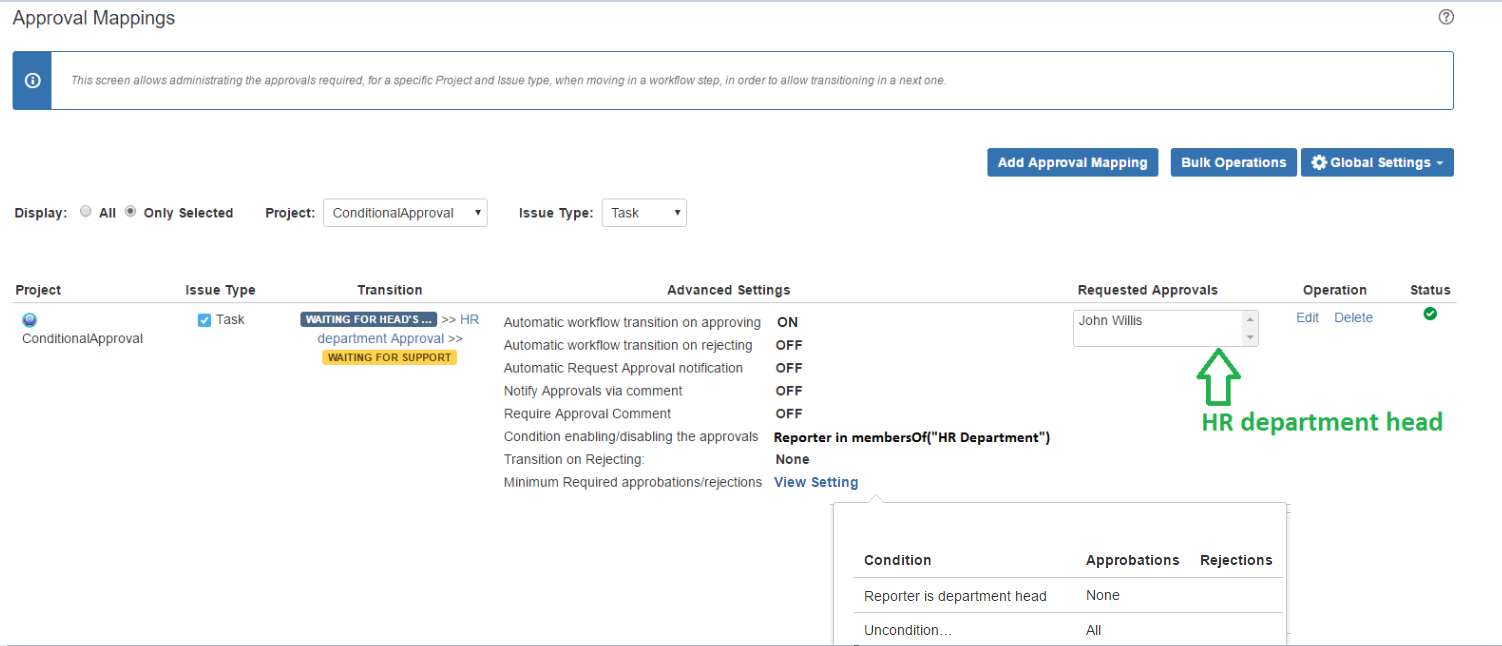The width and height of the screenshot is (1502, 646).
Task: Open the View Setting link
Action: click(x=816, y=482)
